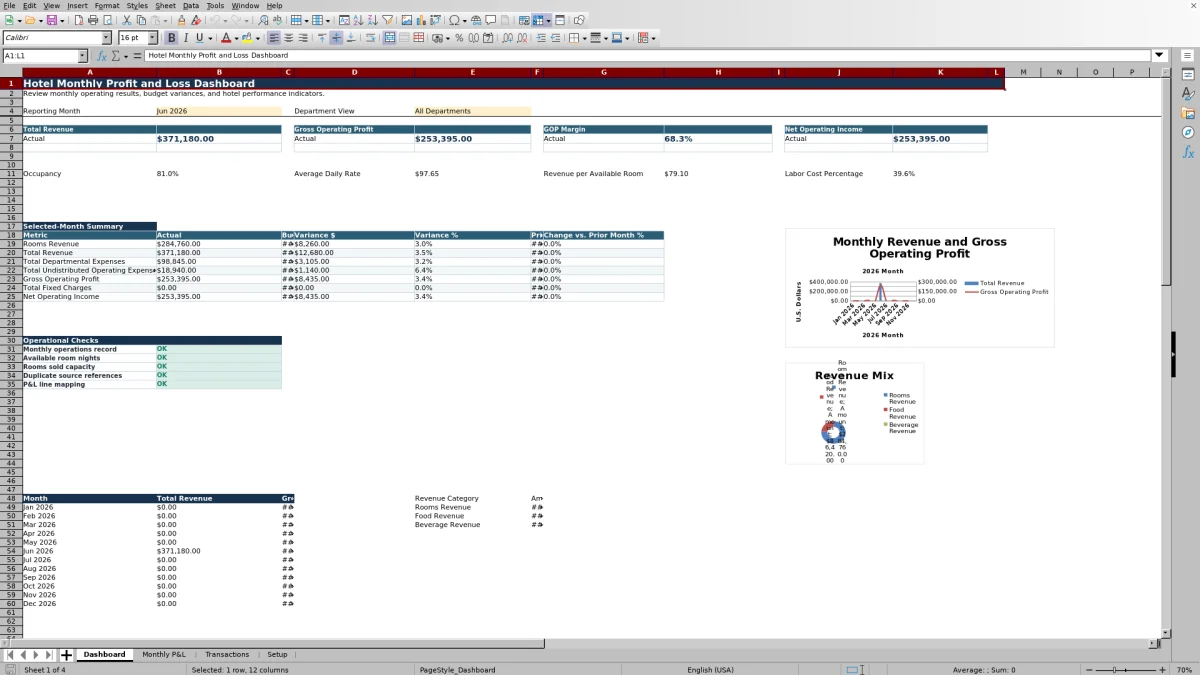Open the Borders dropdown arrow
This screenshot has height=675, width=1200.
tap(584, 38)
